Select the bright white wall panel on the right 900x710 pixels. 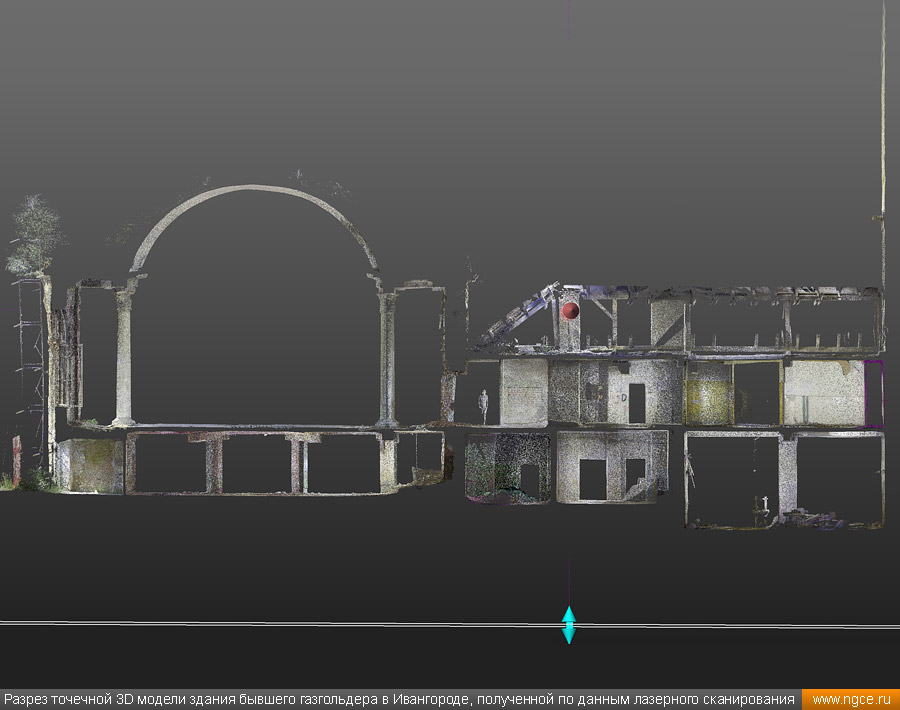tap(823, 392)
